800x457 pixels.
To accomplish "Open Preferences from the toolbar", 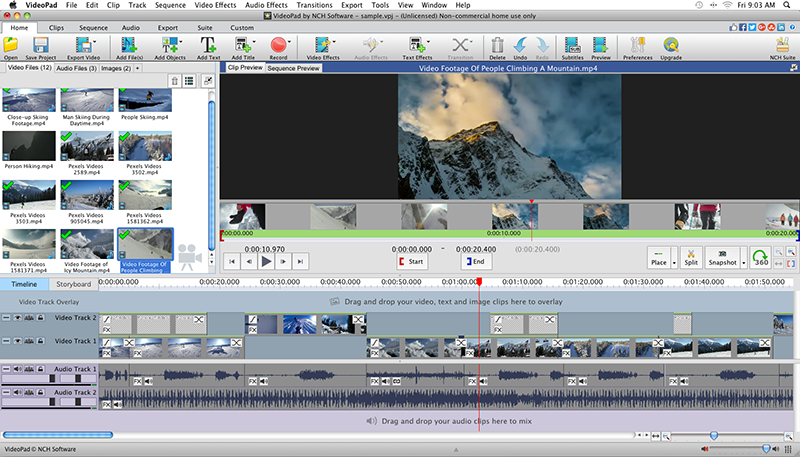I will point(637,45).
